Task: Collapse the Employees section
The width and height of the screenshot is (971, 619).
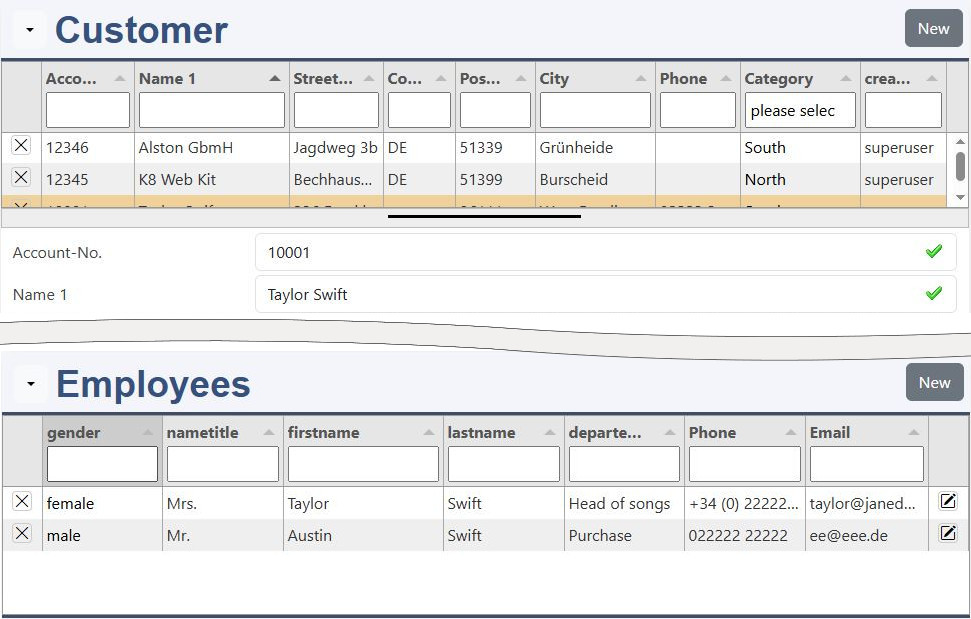Action: (30, 384)
